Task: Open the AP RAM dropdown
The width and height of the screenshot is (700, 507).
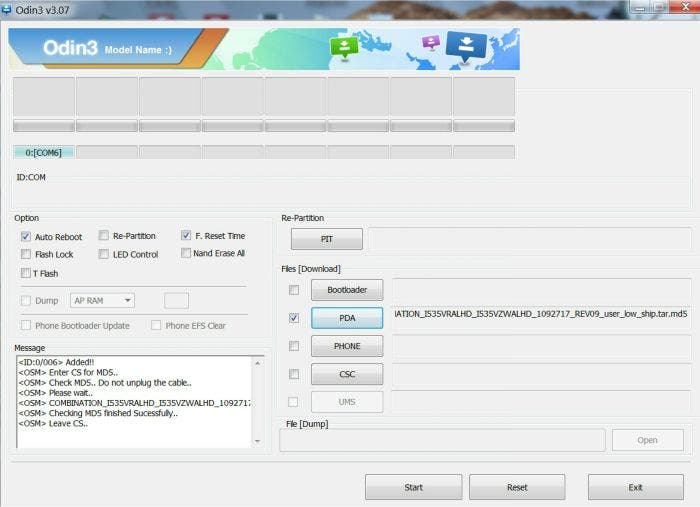Action: (102, 300)
